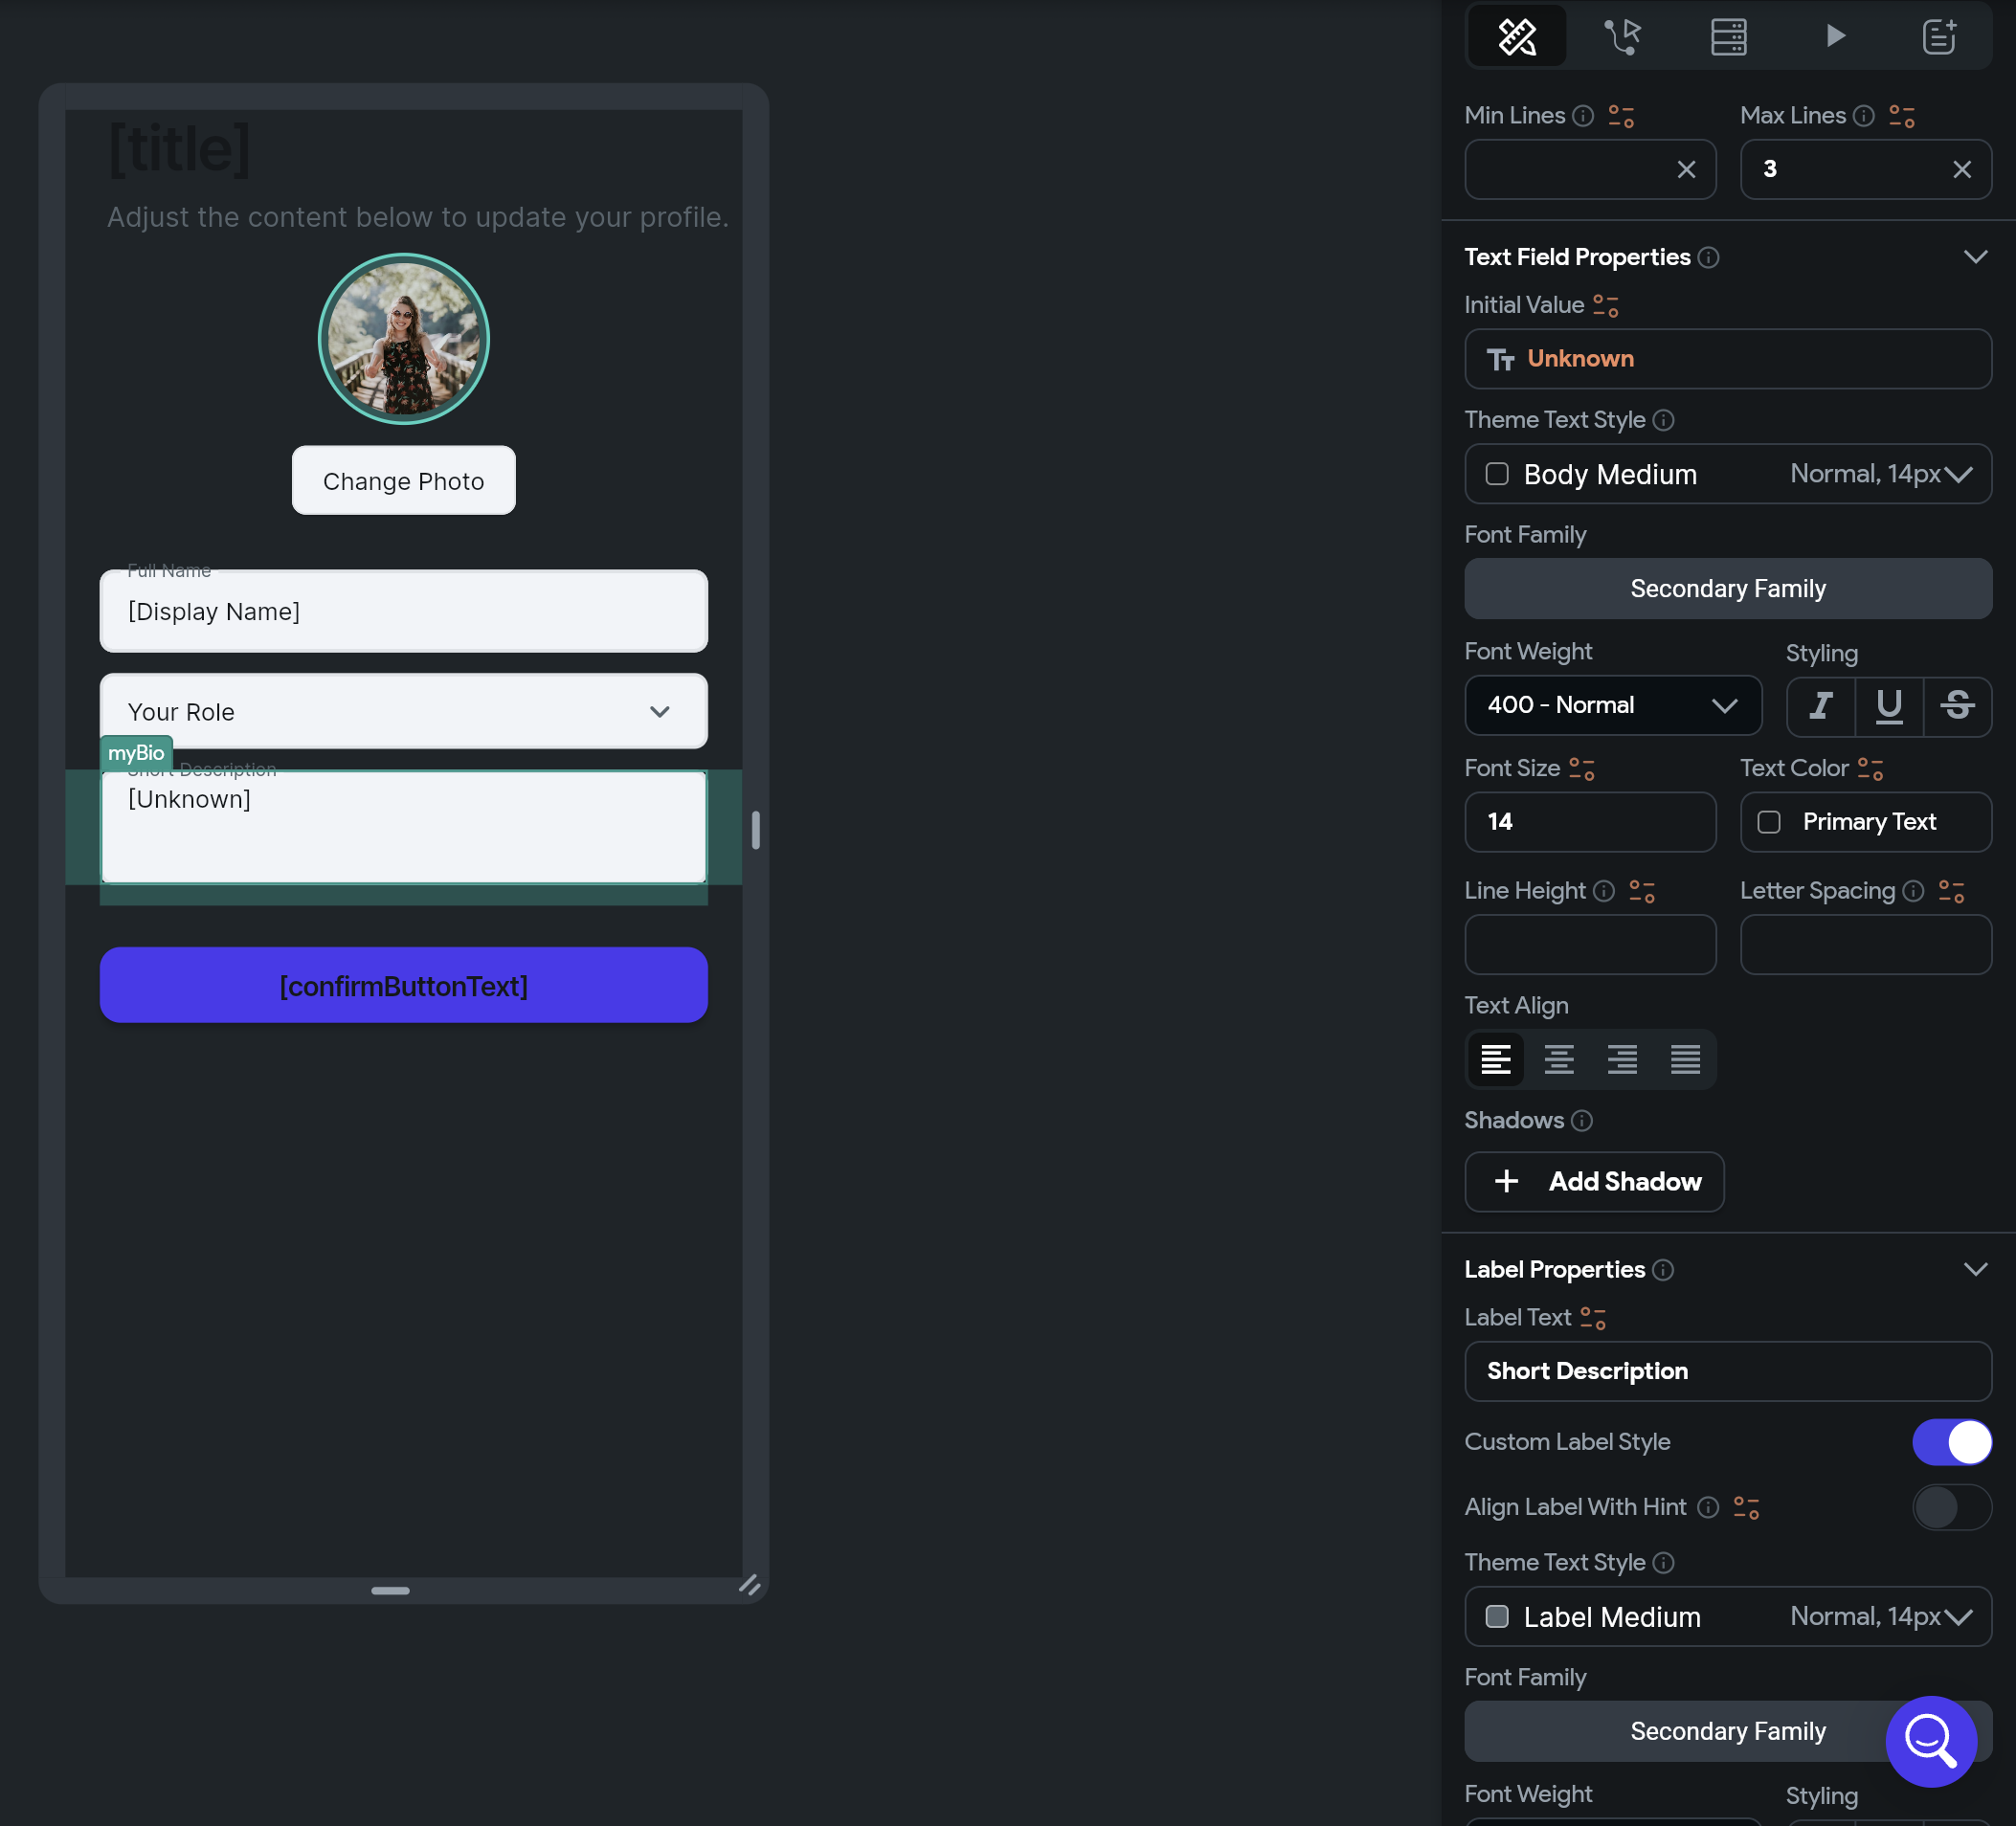Align text left

click(x=1495, y=1059)
